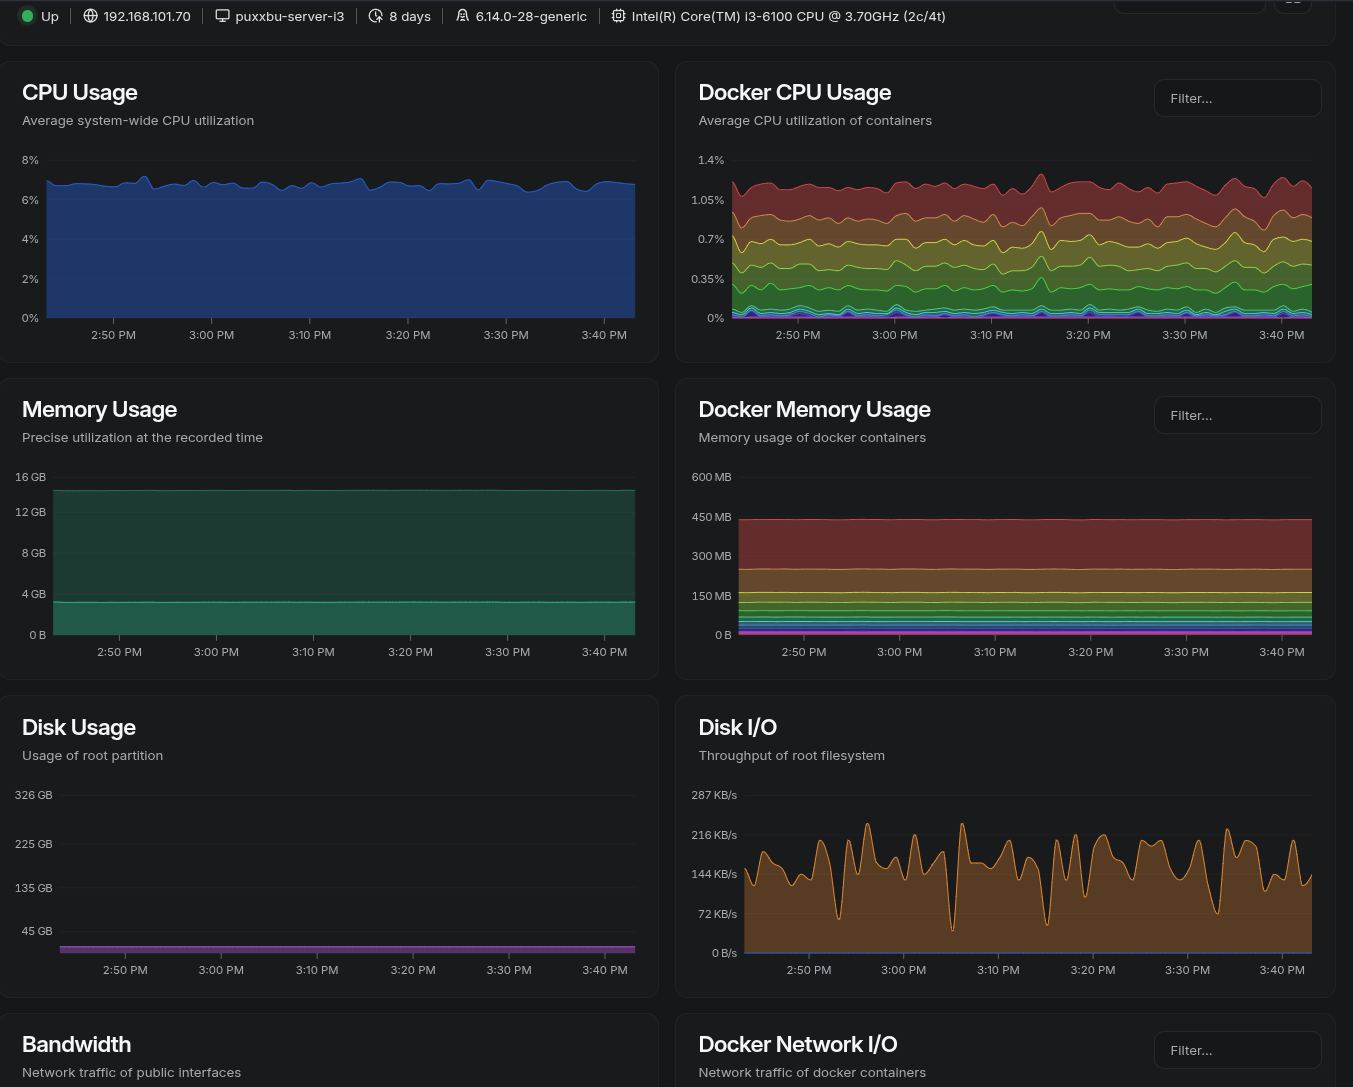The width and height of the screenshot is (1353, 1087).
Task: Click the Linux penguin icon beside kernel version
Action: click(462, 16)
